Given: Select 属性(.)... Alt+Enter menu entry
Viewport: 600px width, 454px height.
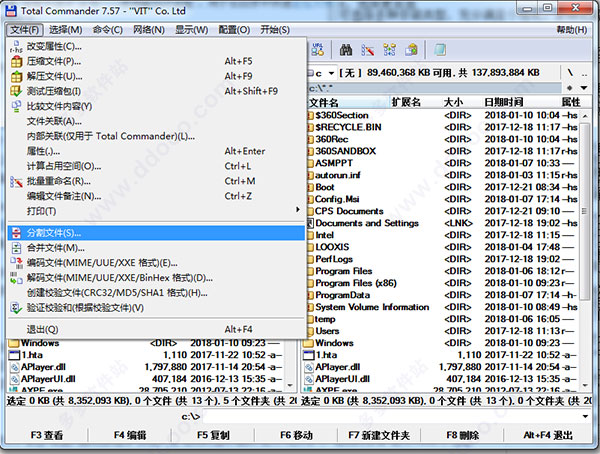Looking at the screenshot, I should point(156,151).
